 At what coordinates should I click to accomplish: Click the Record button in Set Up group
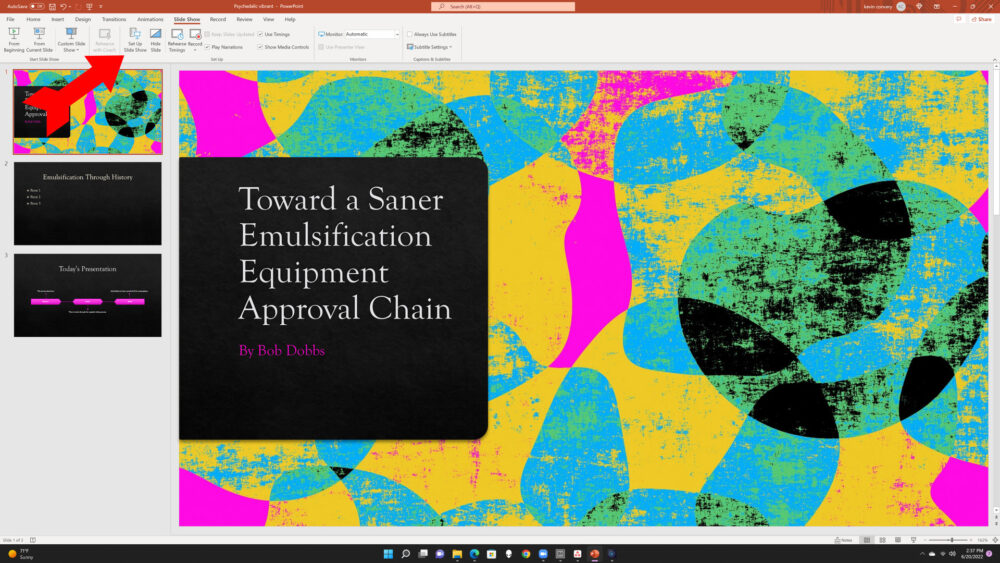coord(196,39)
